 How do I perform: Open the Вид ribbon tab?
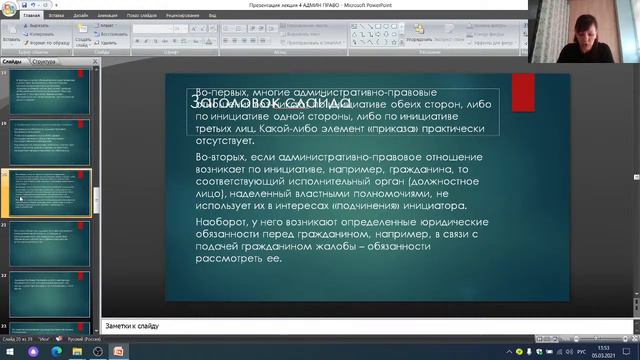click(212, 15)
